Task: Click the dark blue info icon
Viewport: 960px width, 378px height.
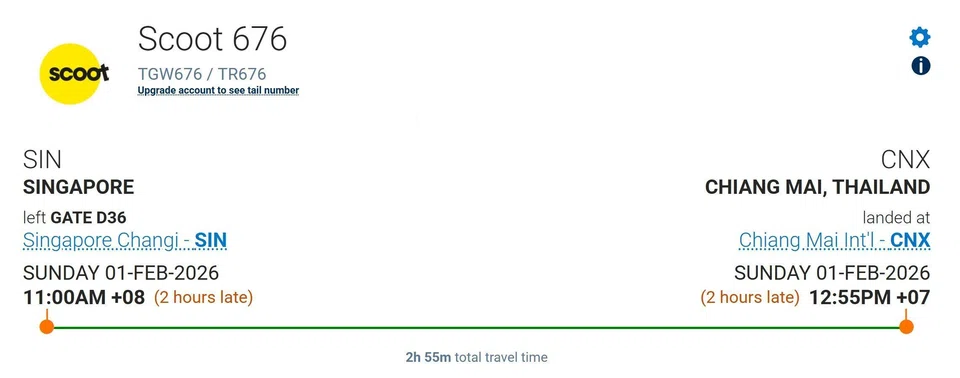Action: click(920, 66)
